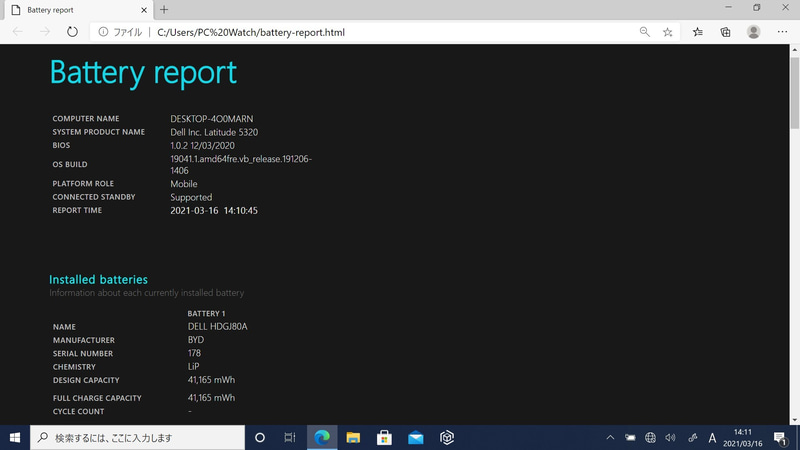This screenshot has width=800, height=450.
Task: Click serial number value 178
Action: click(194, 353)
